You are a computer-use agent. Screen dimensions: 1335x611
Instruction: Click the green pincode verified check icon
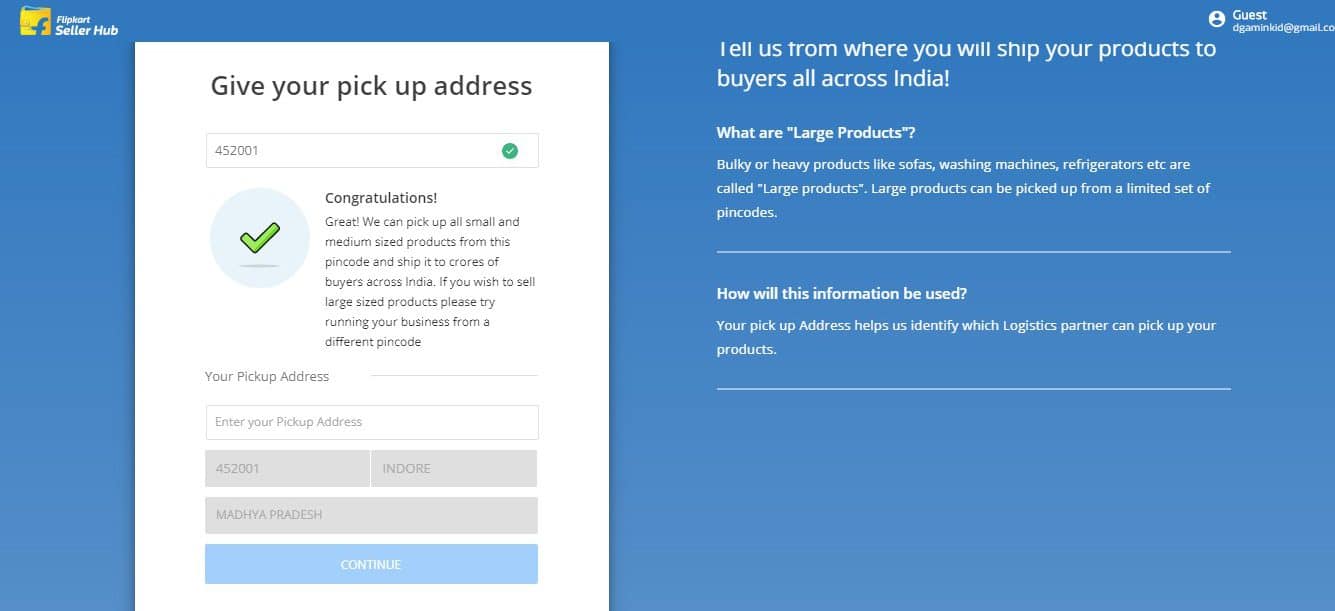(x=510, y=151)
